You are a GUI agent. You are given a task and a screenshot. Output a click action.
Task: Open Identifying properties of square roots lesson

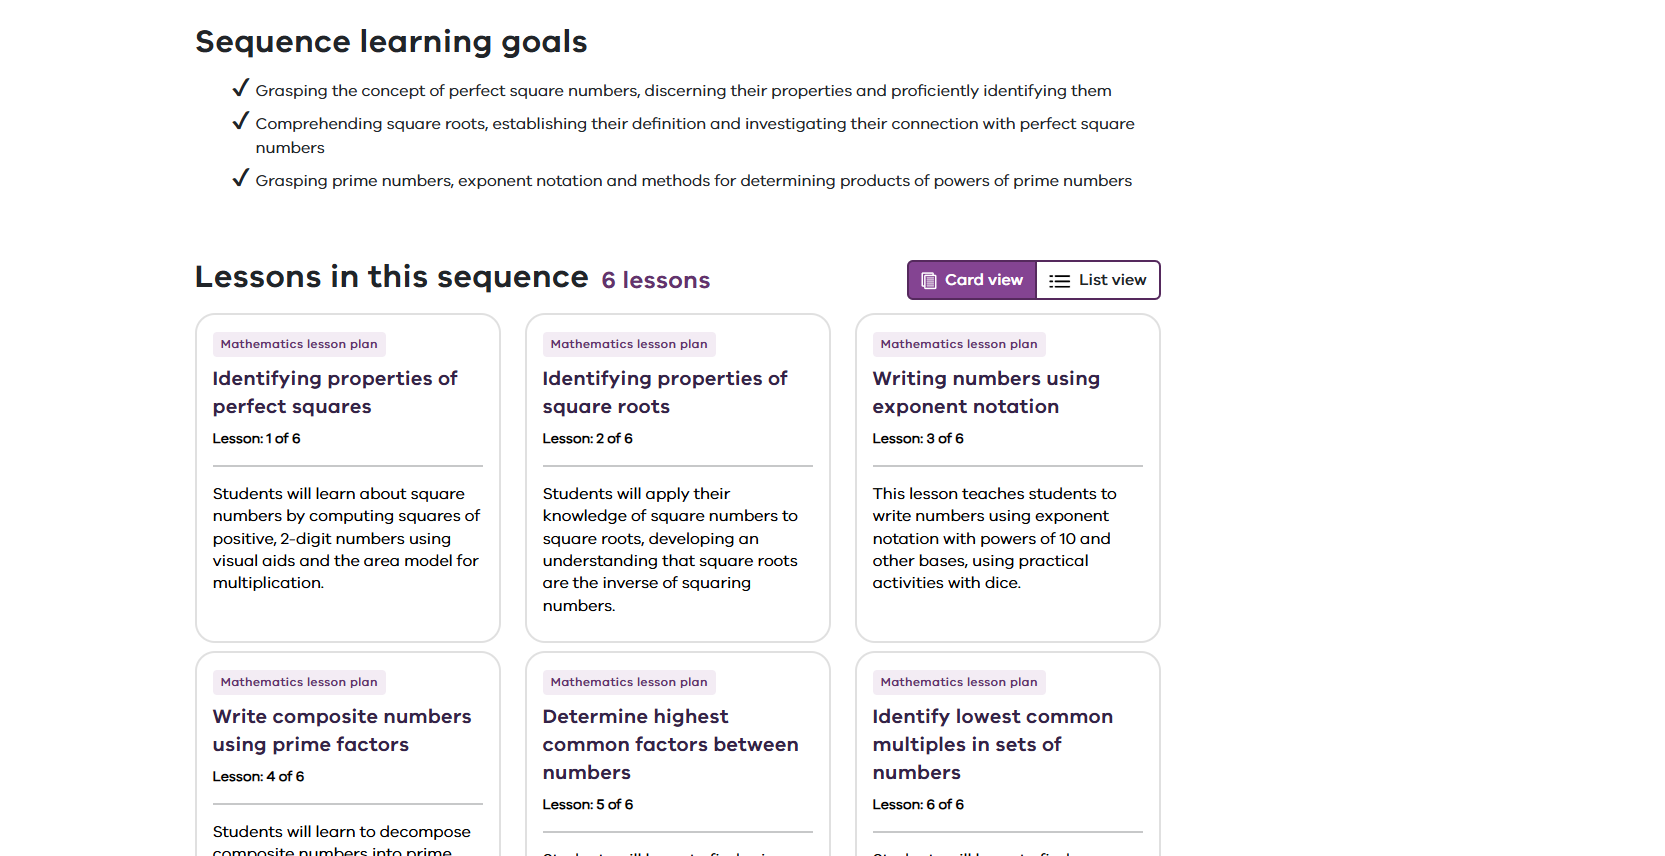(664, 392)
